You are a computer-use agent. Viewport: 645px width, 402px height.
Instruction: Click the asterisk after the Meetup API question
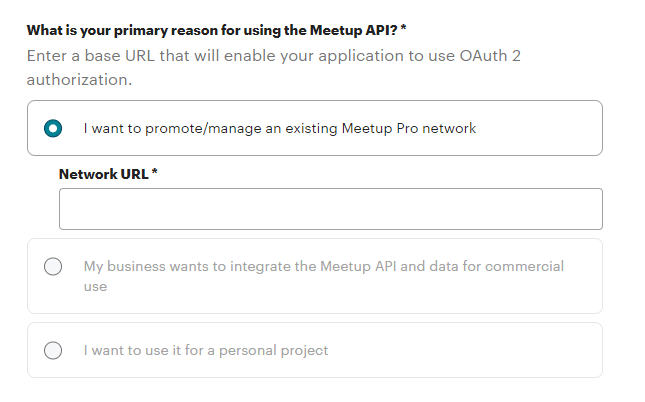pos(403,30)
